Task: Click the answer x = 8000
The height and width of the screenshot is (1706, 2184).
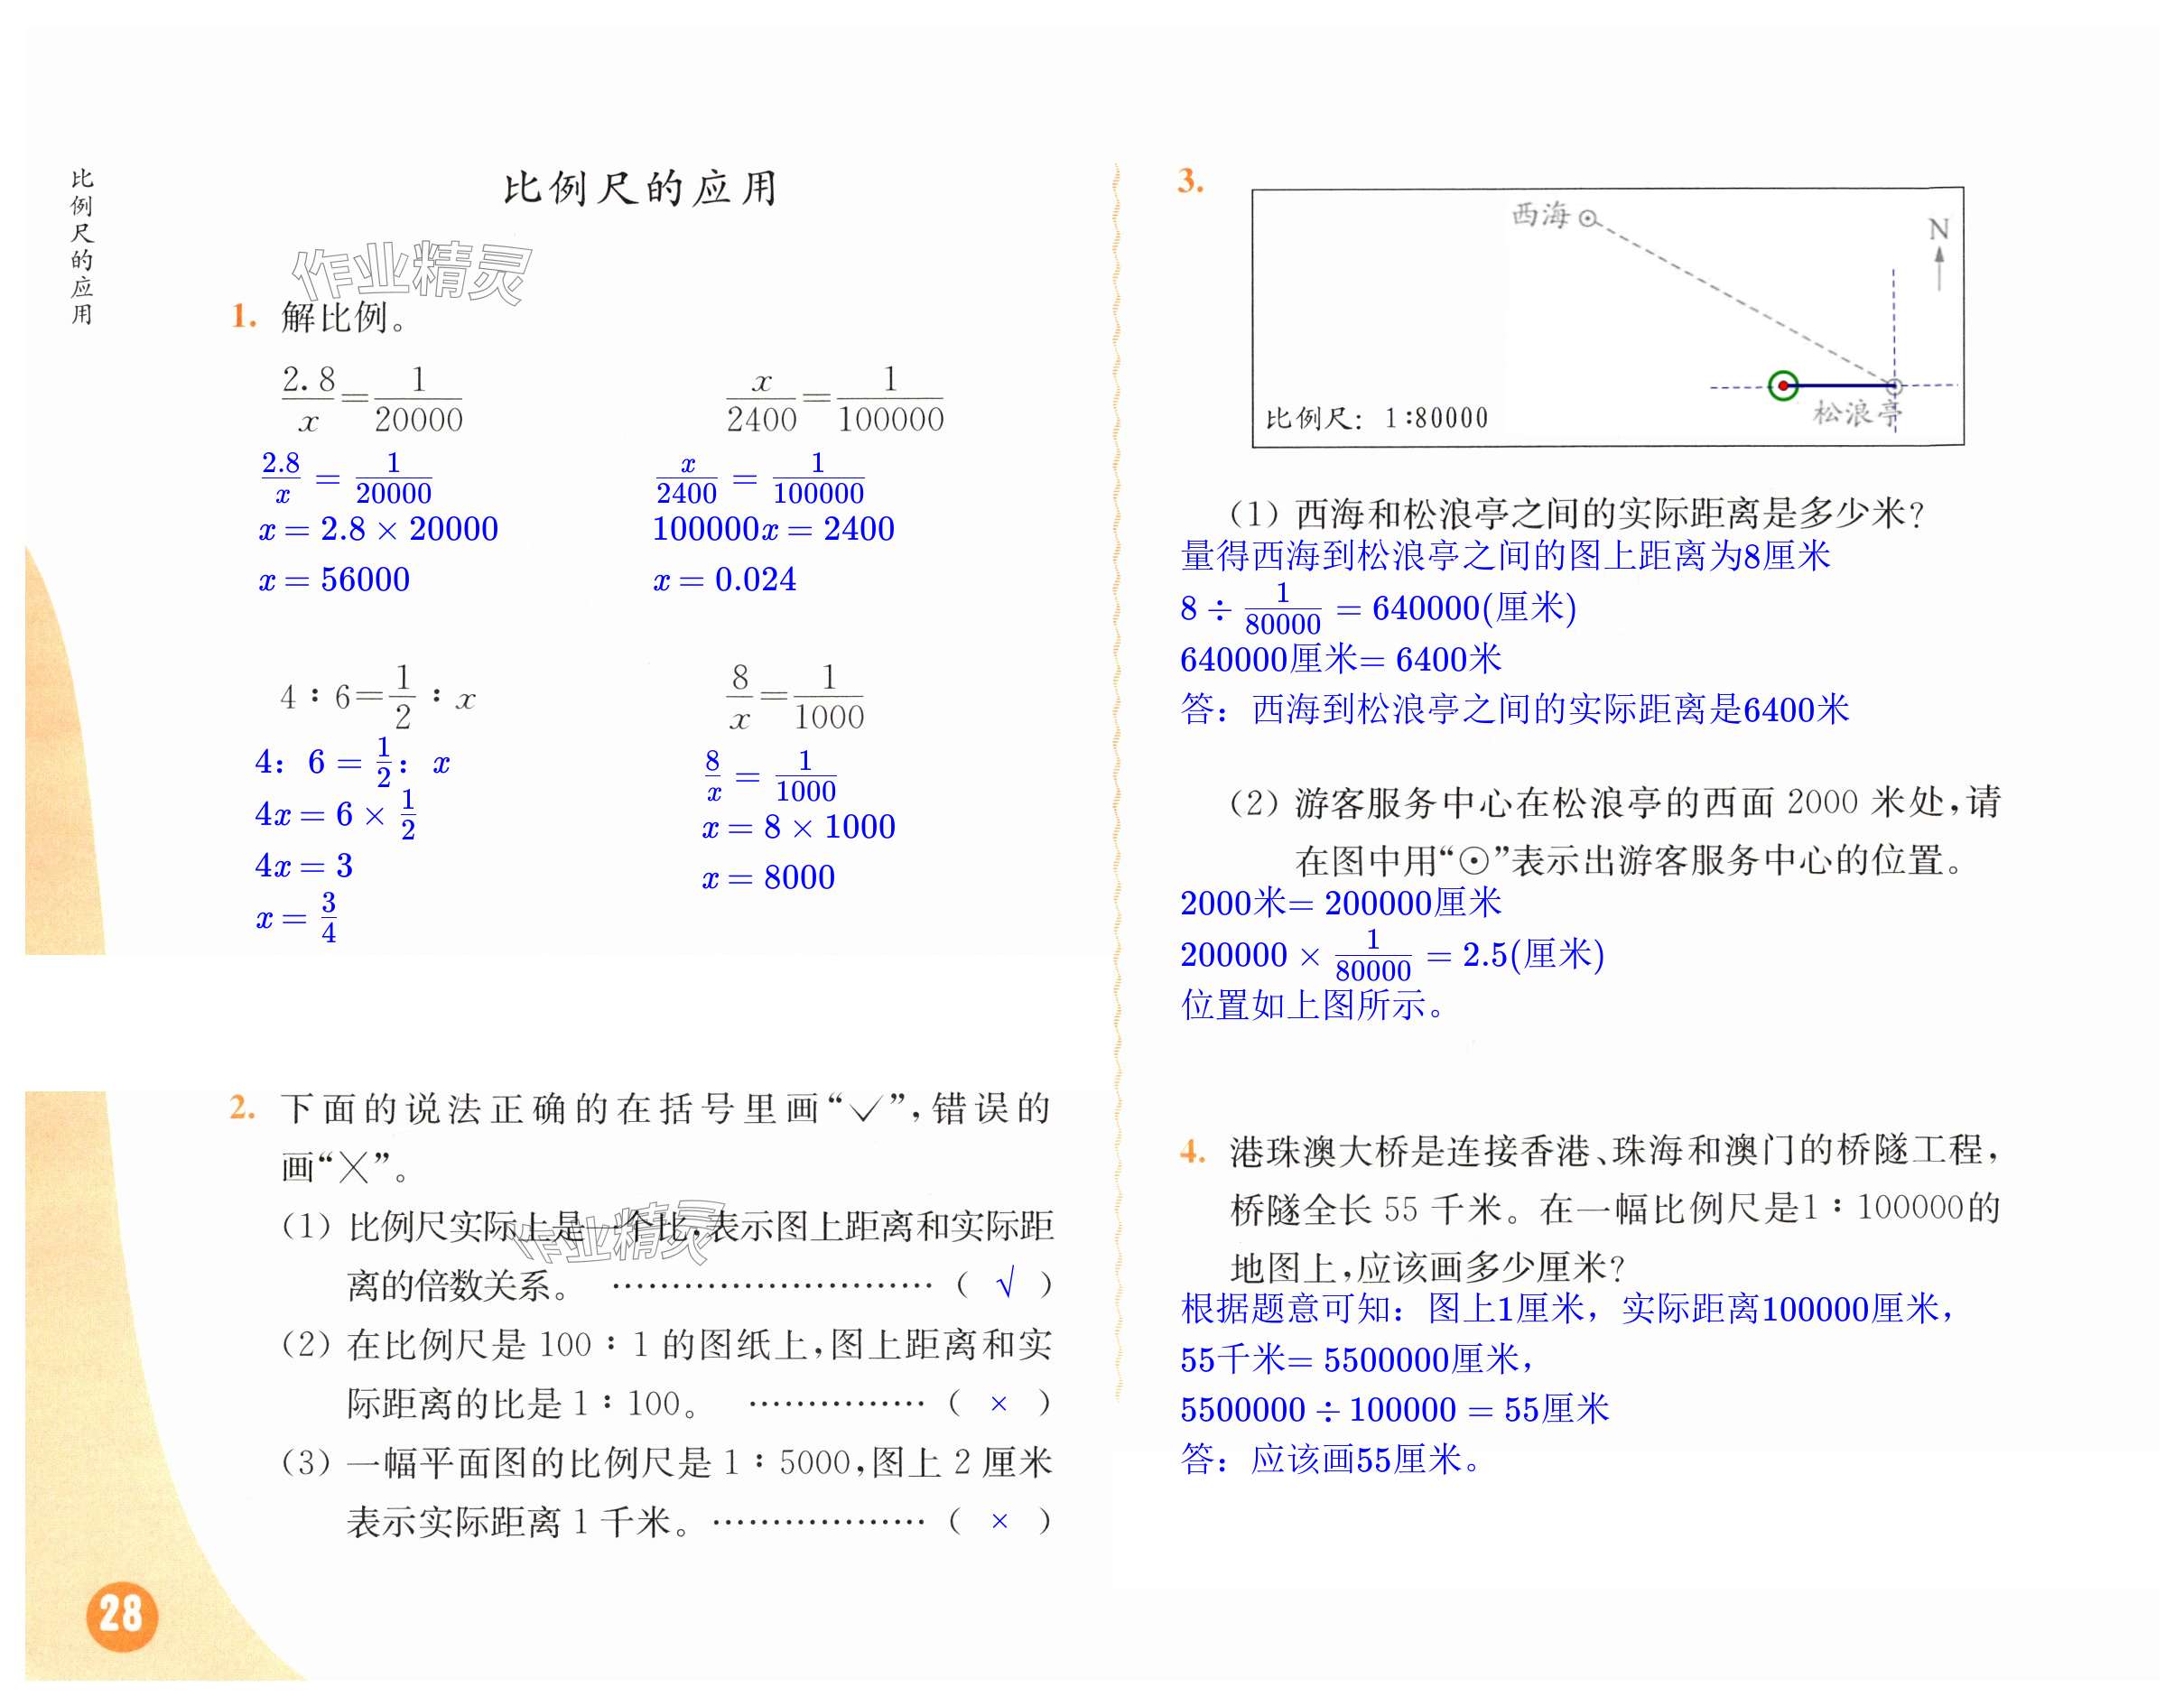Action: 768,877
